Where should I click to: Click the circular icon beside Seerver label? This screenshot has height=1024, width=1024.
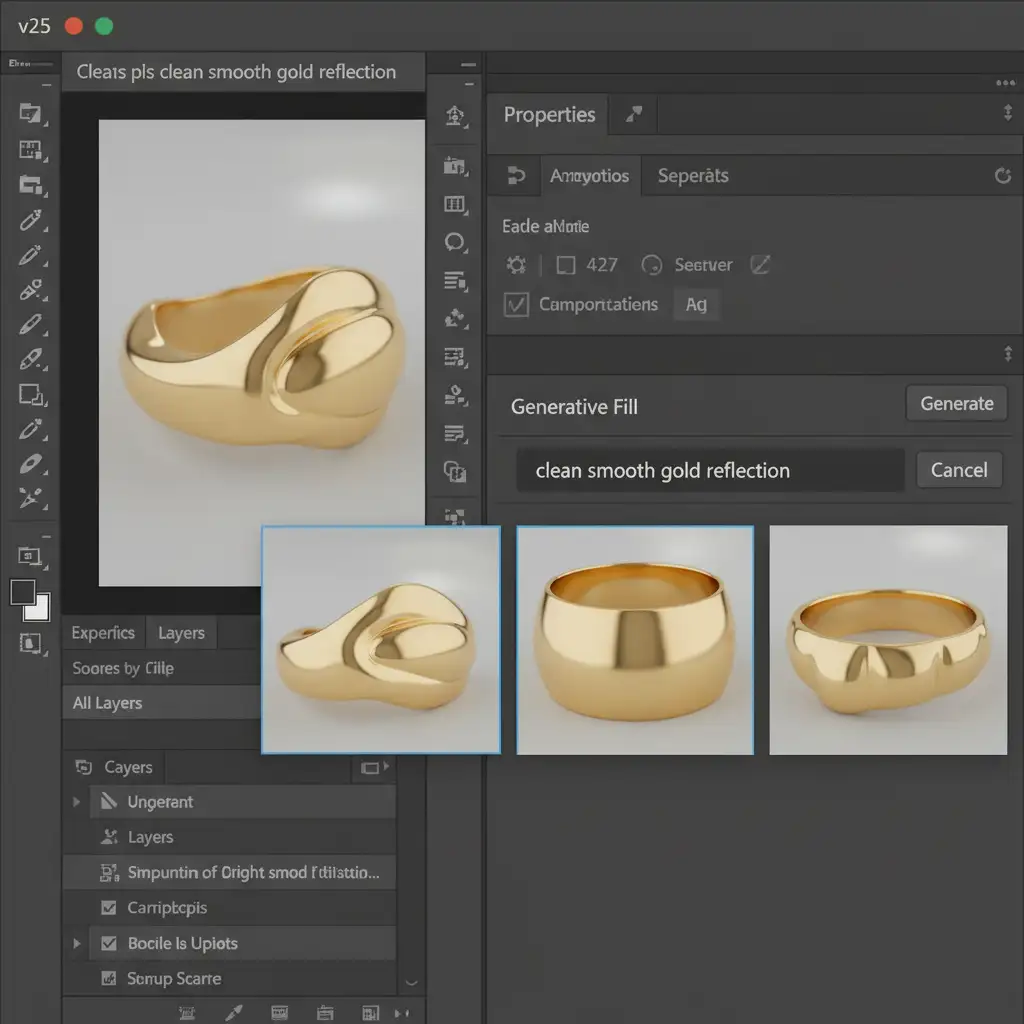652,265
